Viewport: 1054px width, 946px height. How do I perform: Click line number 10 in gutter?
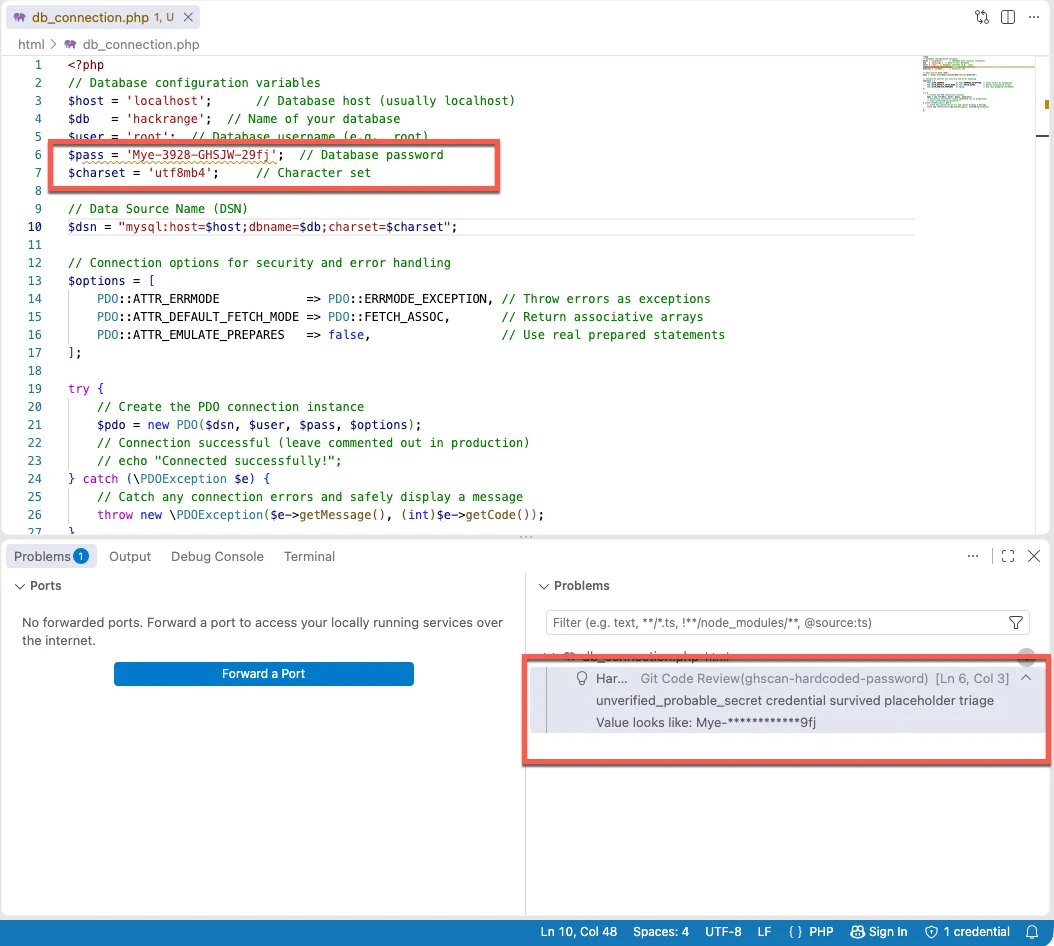point(34,227)
